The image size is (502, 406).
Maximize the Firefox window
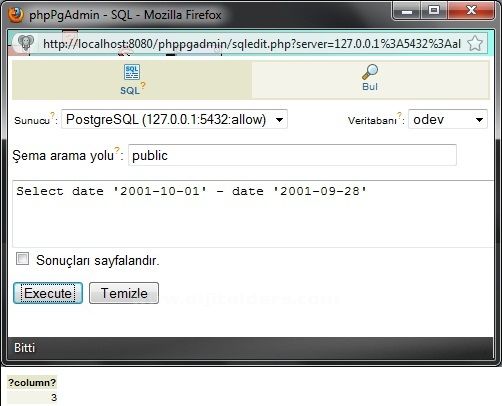434,11
